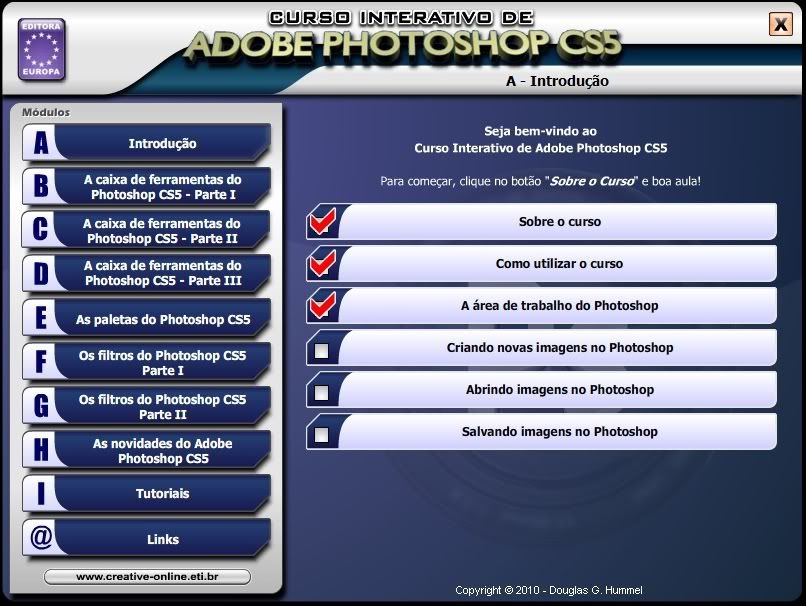Open module B caixa de ferramentas Parte I
Viewport: 806px width, 606px height.
click(x=146, y=187)
